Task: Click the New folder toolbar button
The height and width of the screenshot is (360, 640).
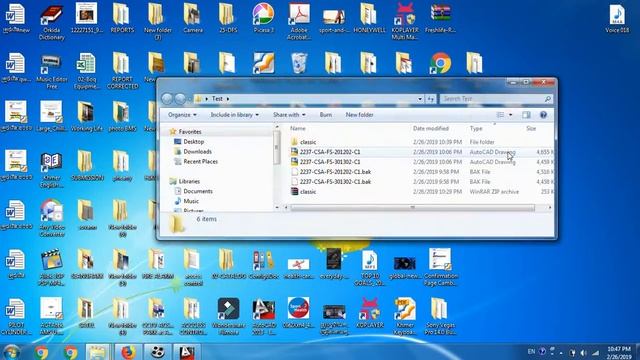Action: click(359, 115)
